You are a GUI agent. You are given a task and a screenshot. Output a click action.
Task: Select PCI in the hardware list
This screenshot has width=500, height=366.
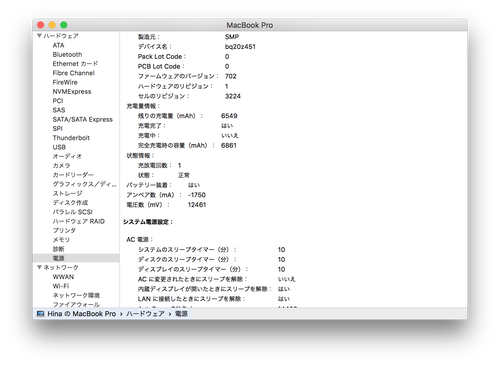(58, 101)
